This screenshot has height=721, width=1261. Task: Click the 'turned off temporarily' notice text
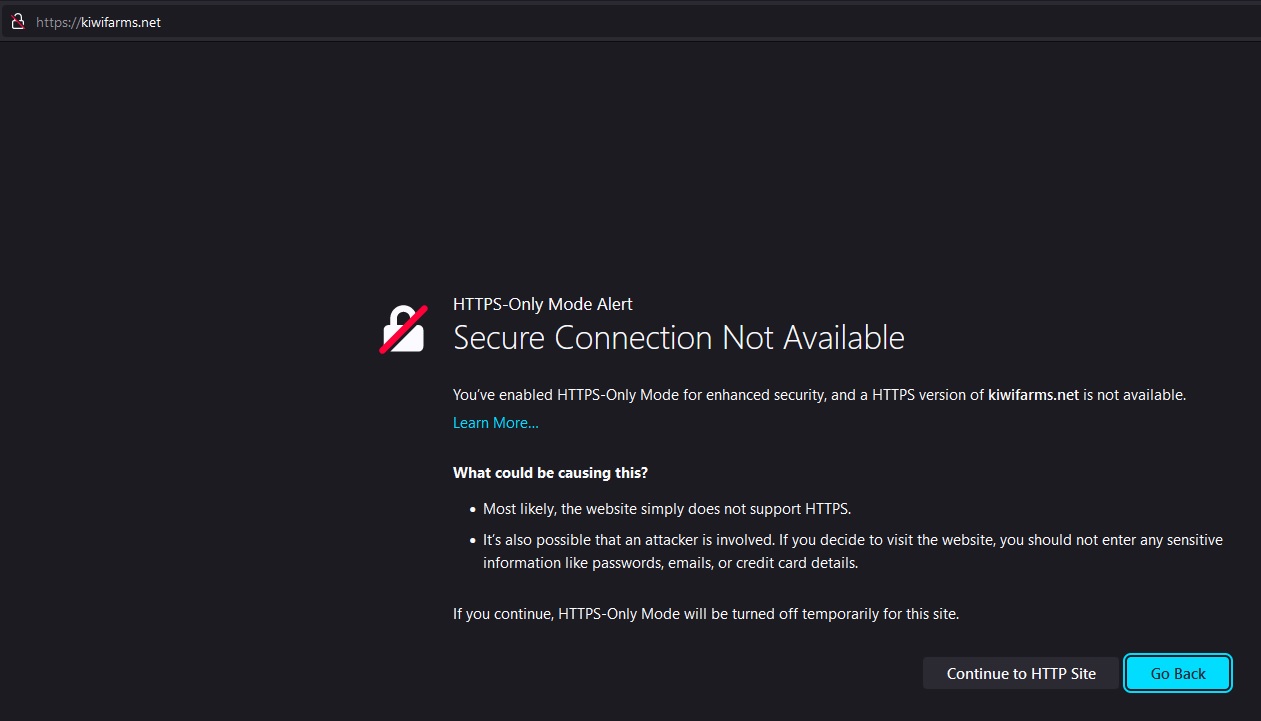pyautogui.click(x=706, y=614)
